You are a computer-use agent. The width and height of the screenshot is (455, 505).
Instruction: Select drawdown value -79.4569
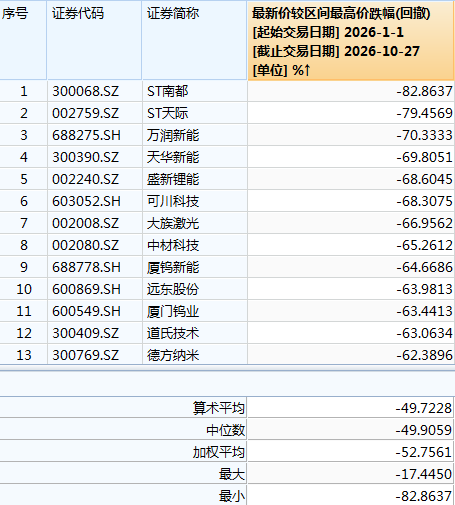424,113
